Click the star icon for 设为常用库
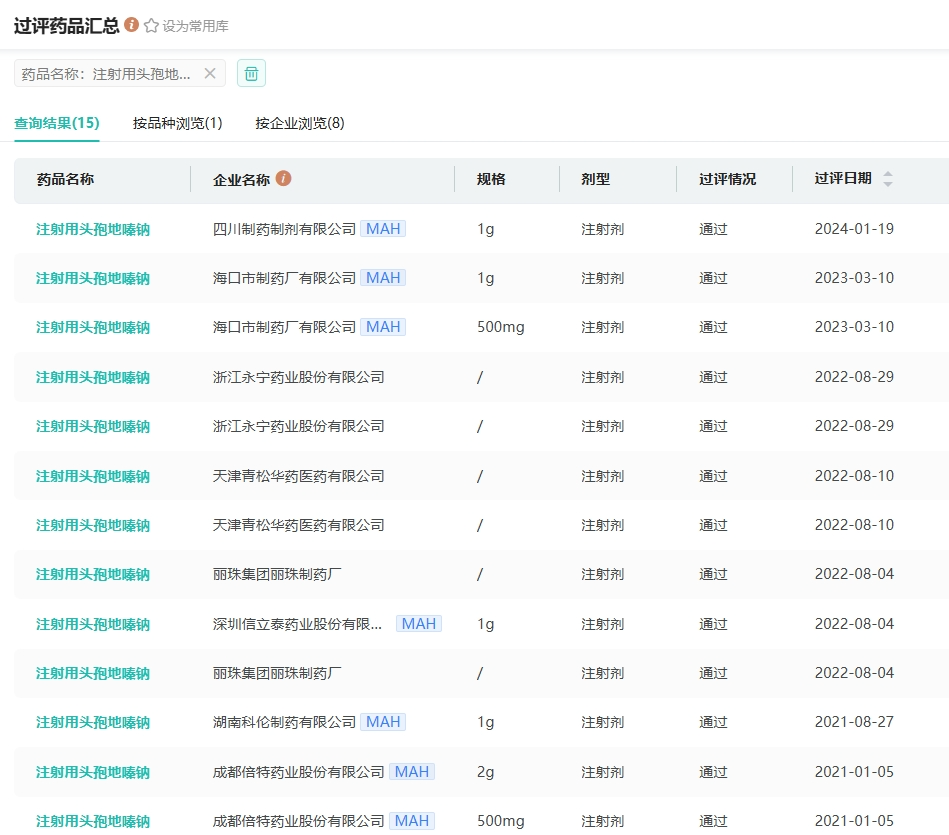The width and height of the screenshot is (949, 835). coord(152,26)
